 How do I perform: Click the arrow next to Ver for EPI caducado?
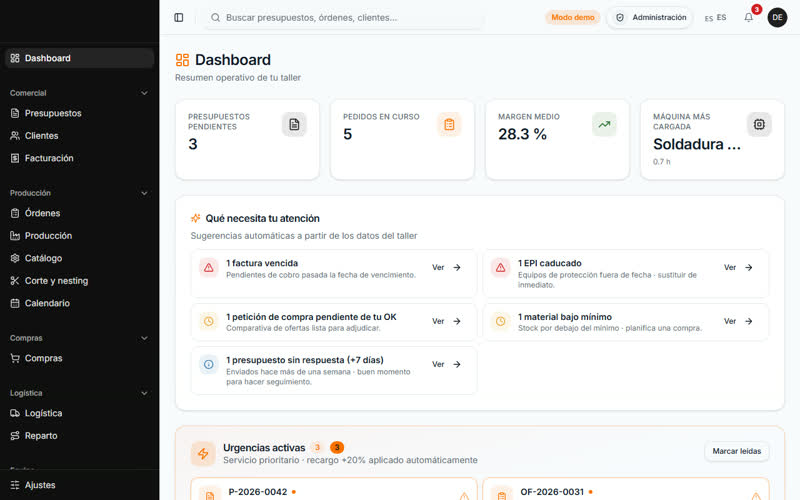pyautogui.click(x=748, y=267)
